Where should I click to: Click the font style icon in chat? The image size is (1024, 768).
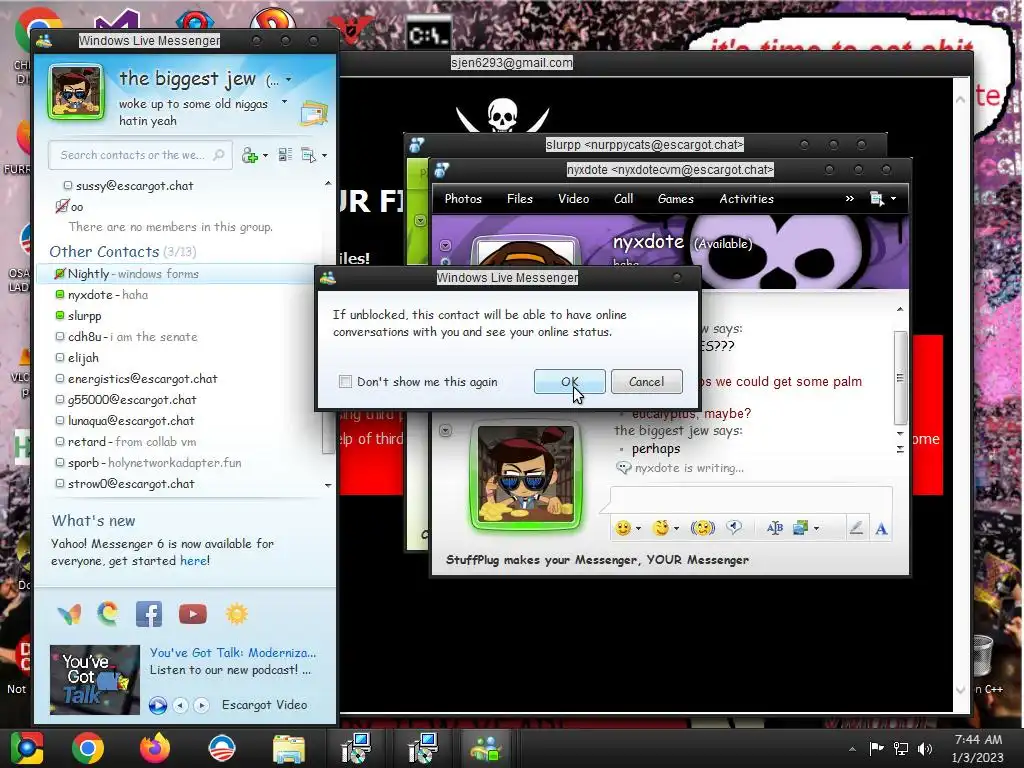775,528
